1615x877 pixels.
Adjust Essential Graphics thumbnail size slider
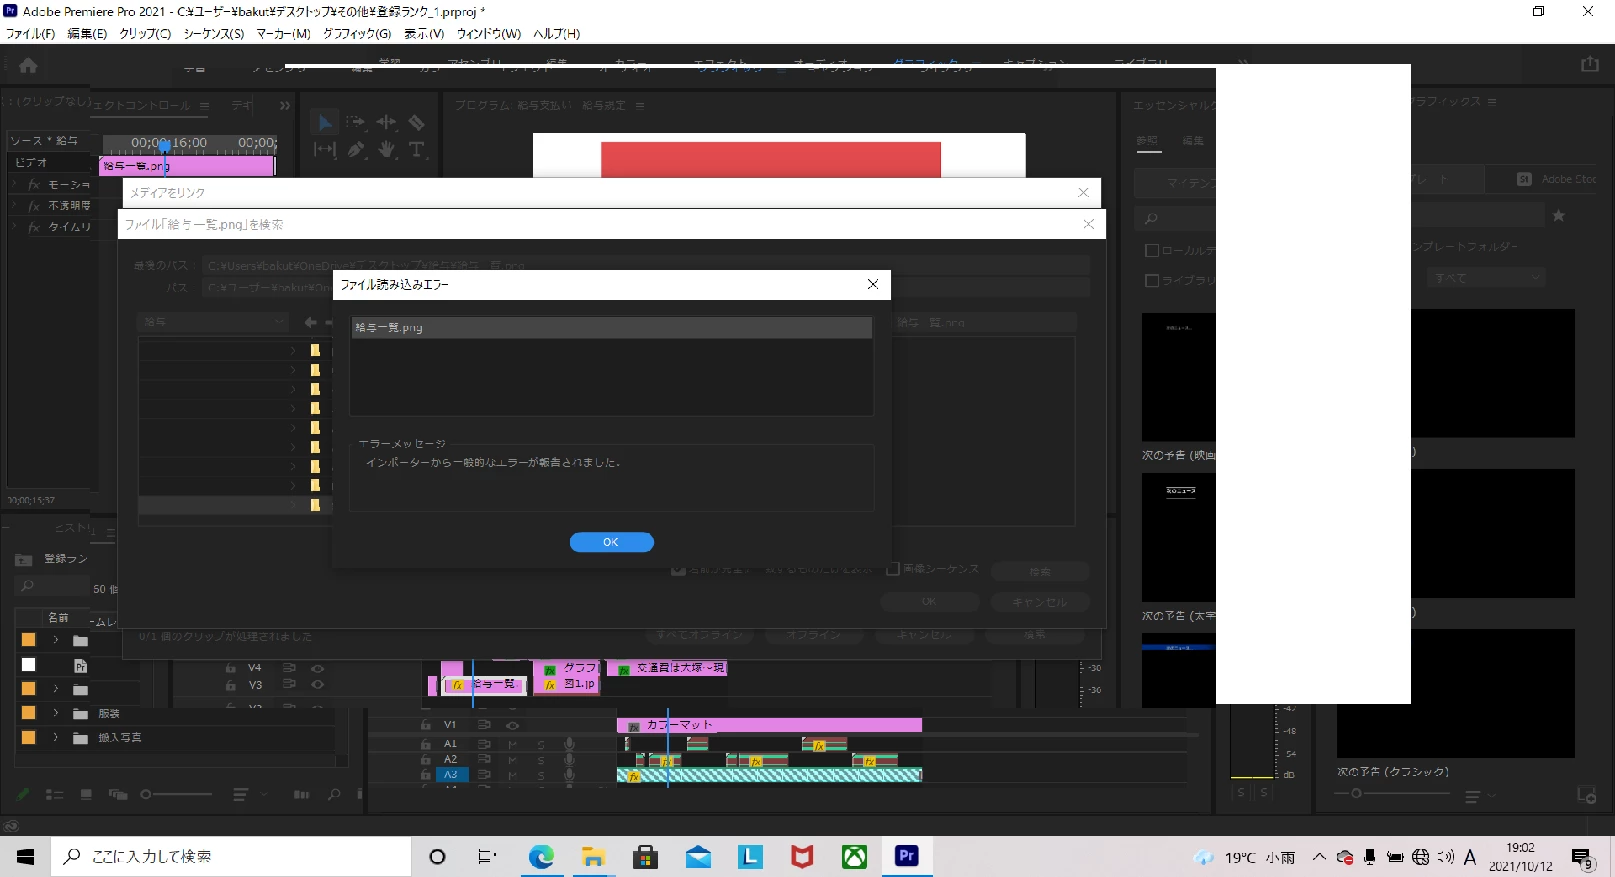1392,793
